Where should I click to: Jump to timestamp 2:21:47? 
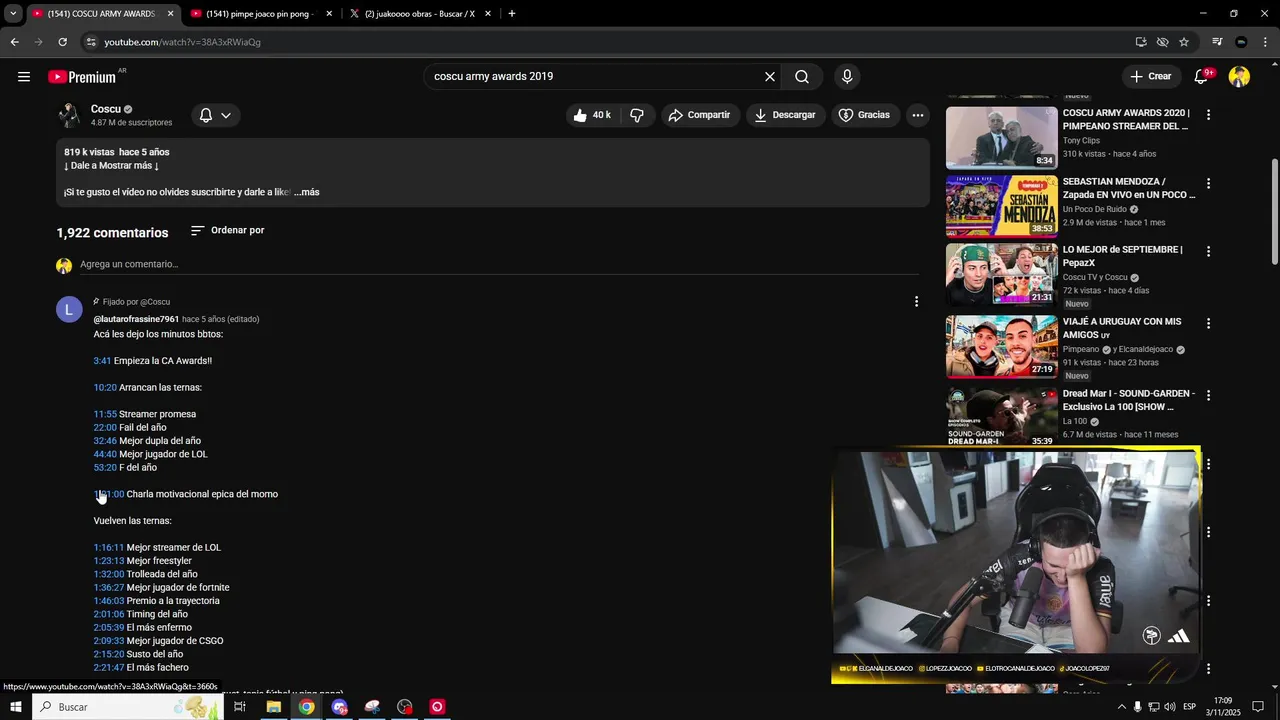109,668
